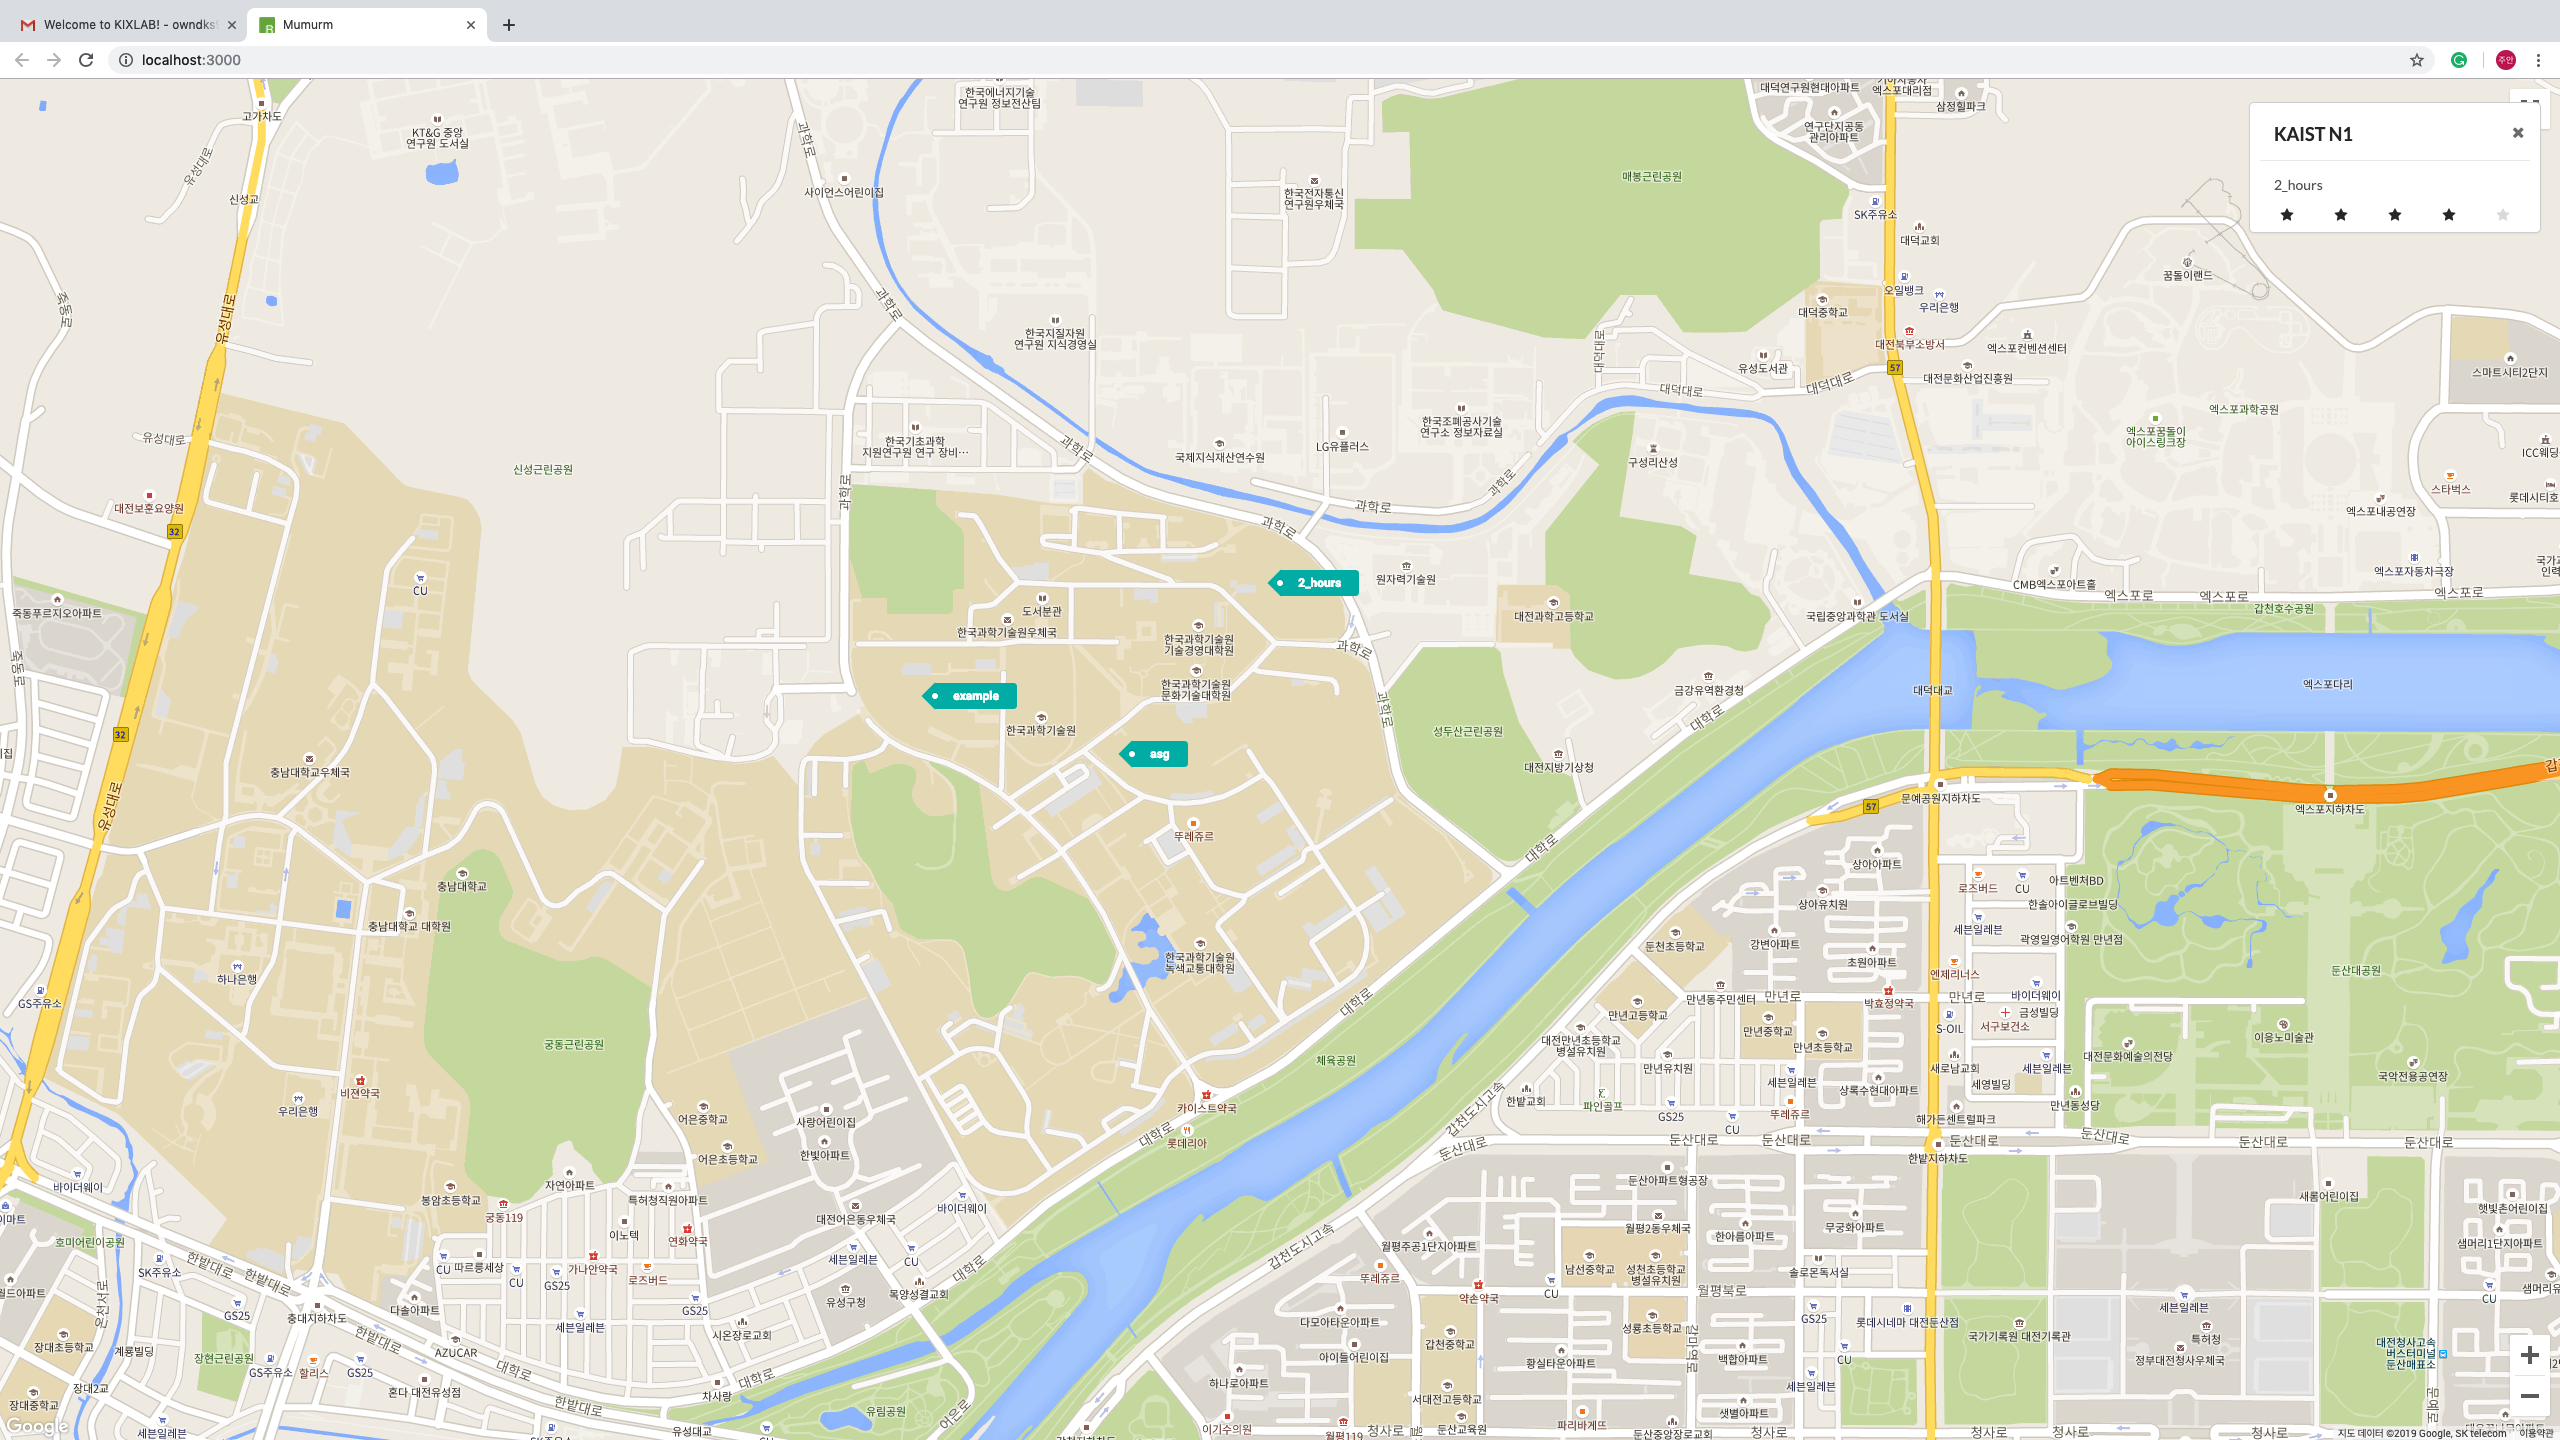Click the third rating star
The height and width of the screenshot is (1440, 2560).
(2394, 215)
